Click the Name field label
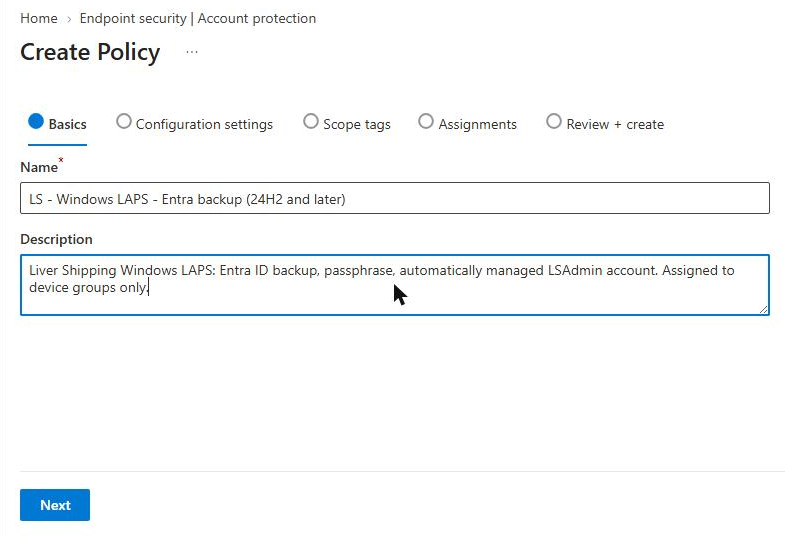785x537 pixels. pos(39,167)
